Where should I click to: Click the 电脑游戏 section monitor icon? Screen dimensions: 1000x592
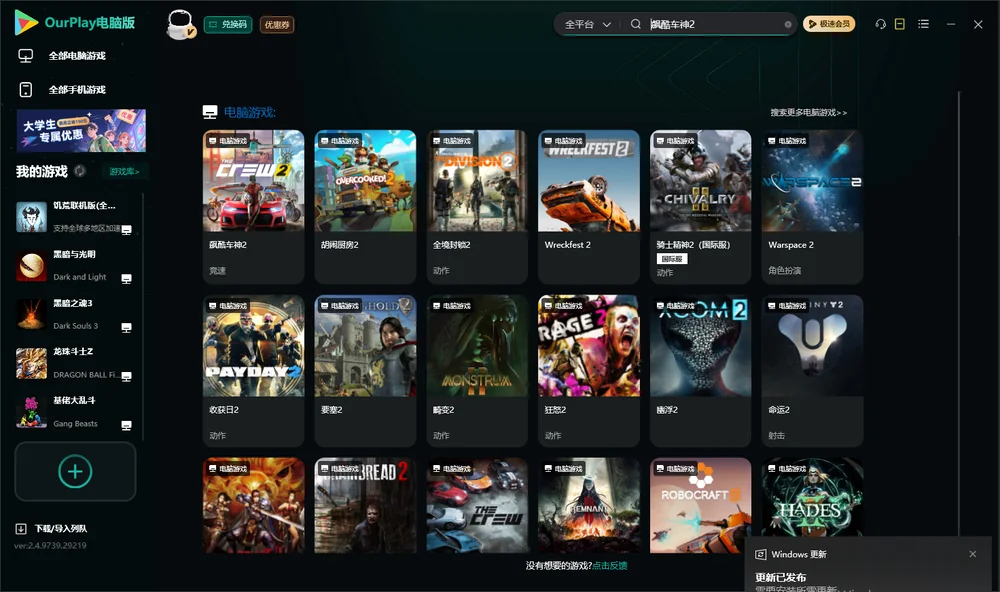210,112
